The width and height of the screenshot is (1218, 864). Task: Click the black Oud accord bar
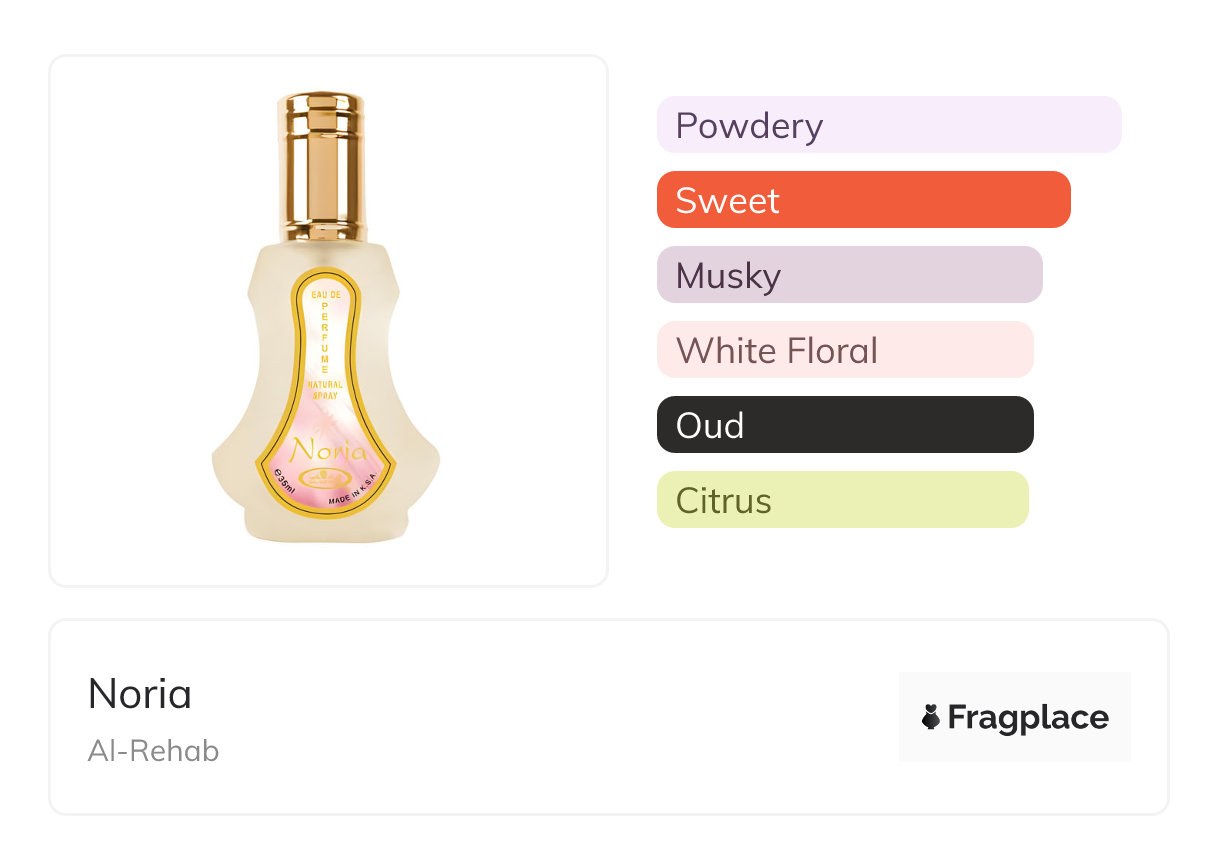845,425
